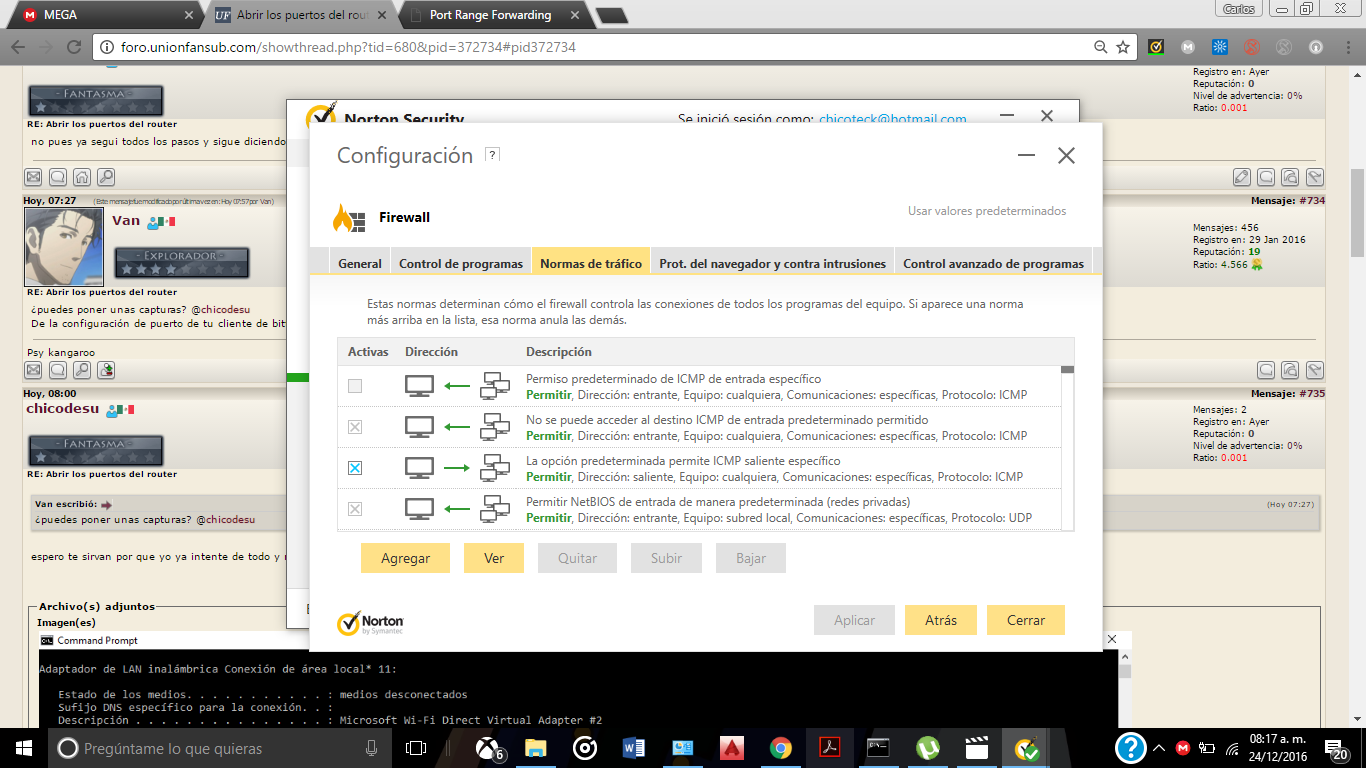Screen dimensions: 1366x768
Task: Click the Norton extension icon in Chrome toolbar
Action: (1156, 47)
